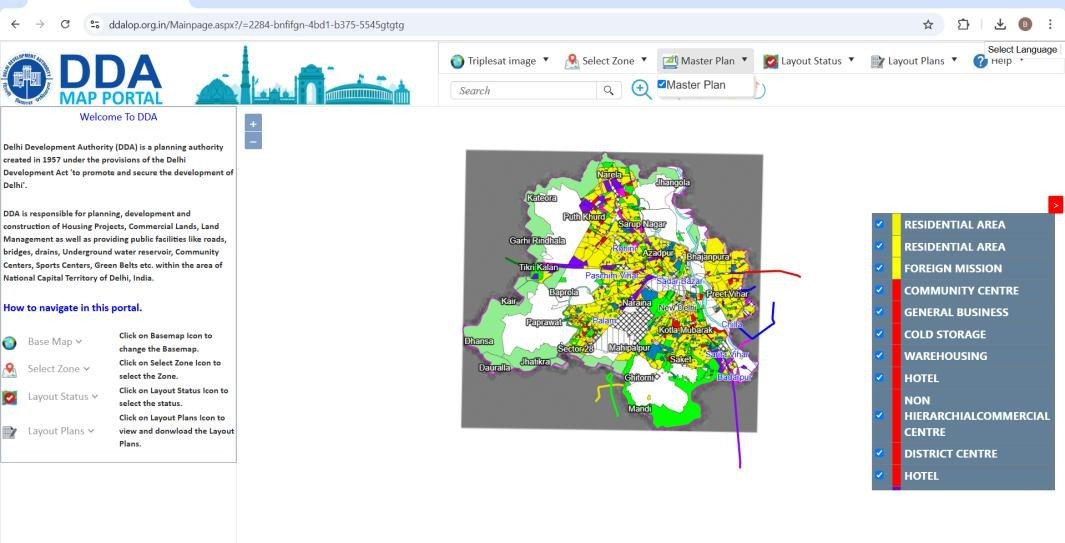
Task: Click How to navigate in this portal
Action: [73, 308]
